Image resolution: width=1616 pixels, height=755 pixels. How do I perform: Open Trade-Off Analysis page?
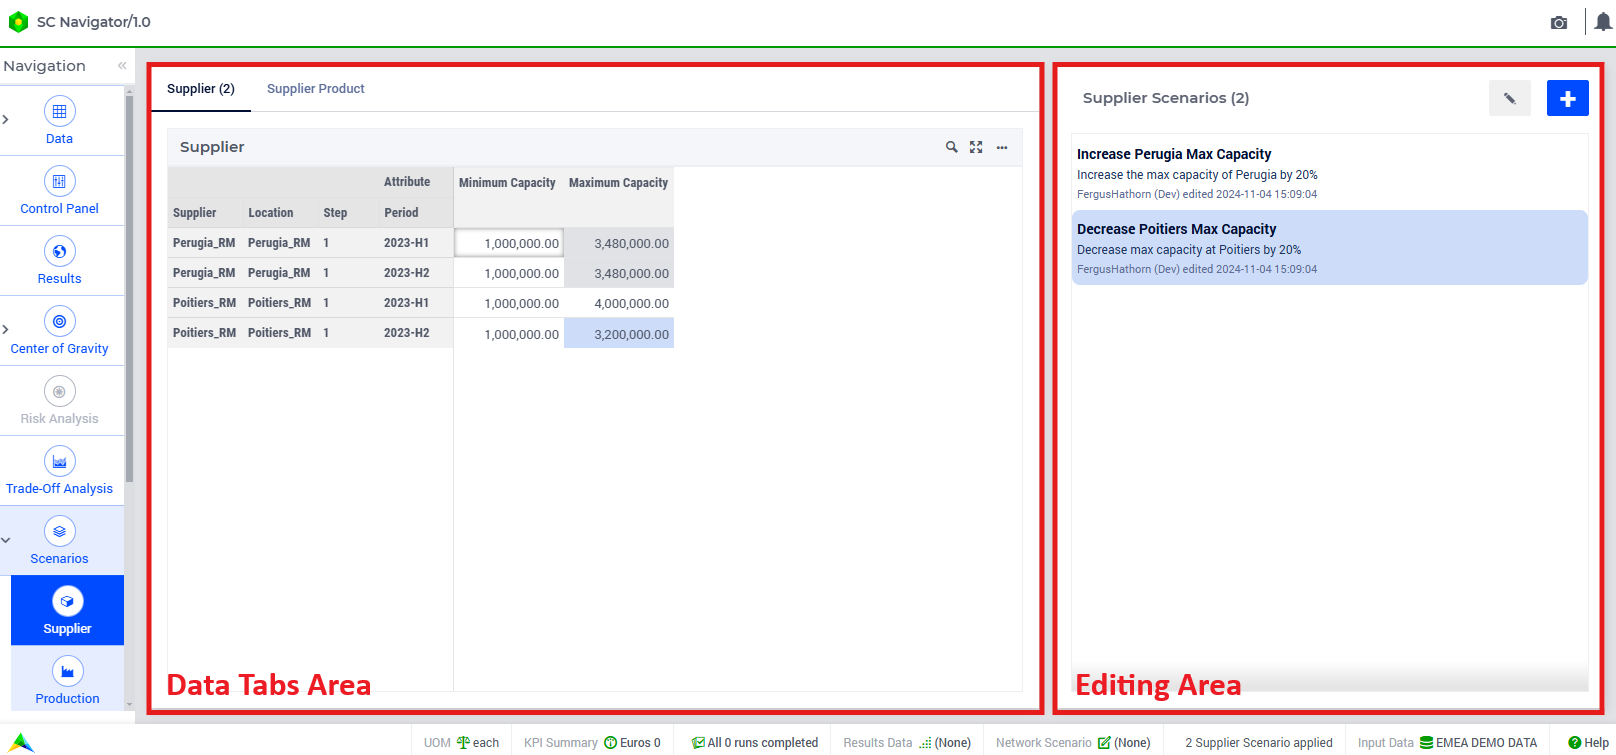click(59, 471)
